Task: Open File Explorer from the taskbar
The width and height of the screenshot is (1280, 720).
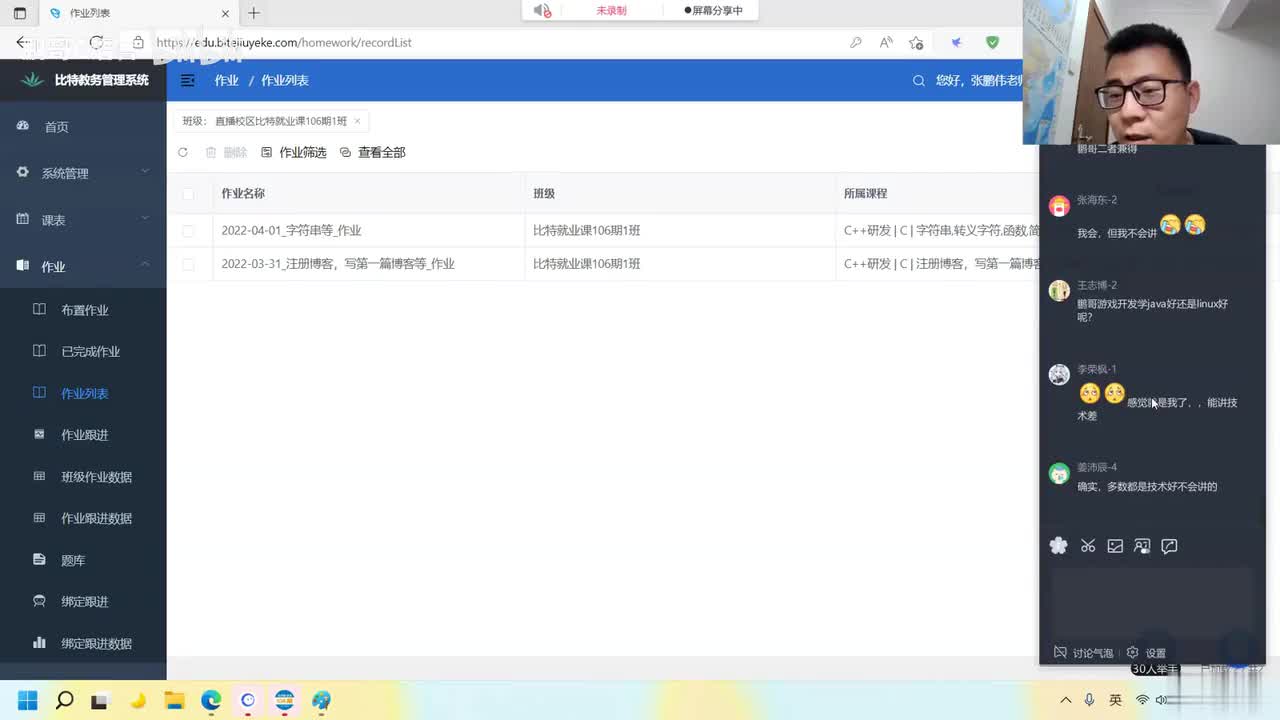Action: [x=174, y=700]
